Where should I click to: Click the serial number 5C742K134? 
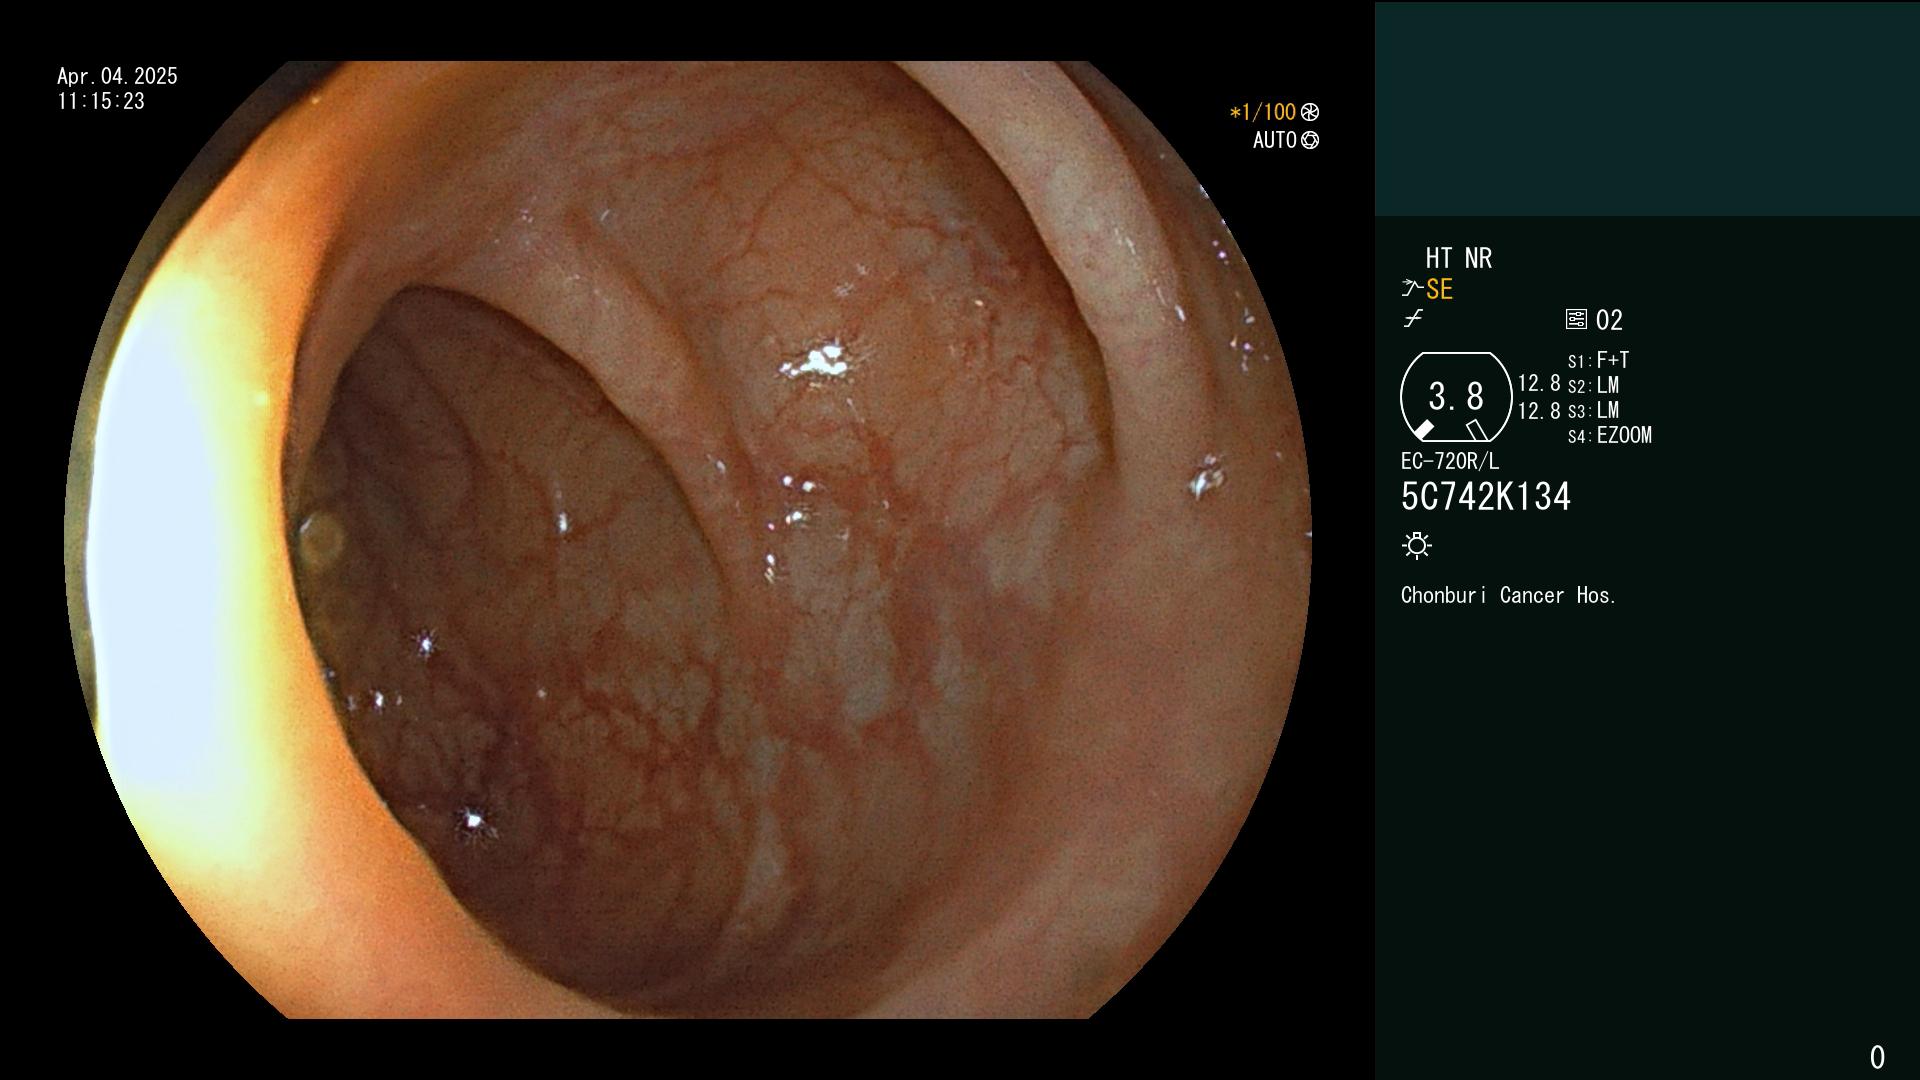[x=1486, y=497]
